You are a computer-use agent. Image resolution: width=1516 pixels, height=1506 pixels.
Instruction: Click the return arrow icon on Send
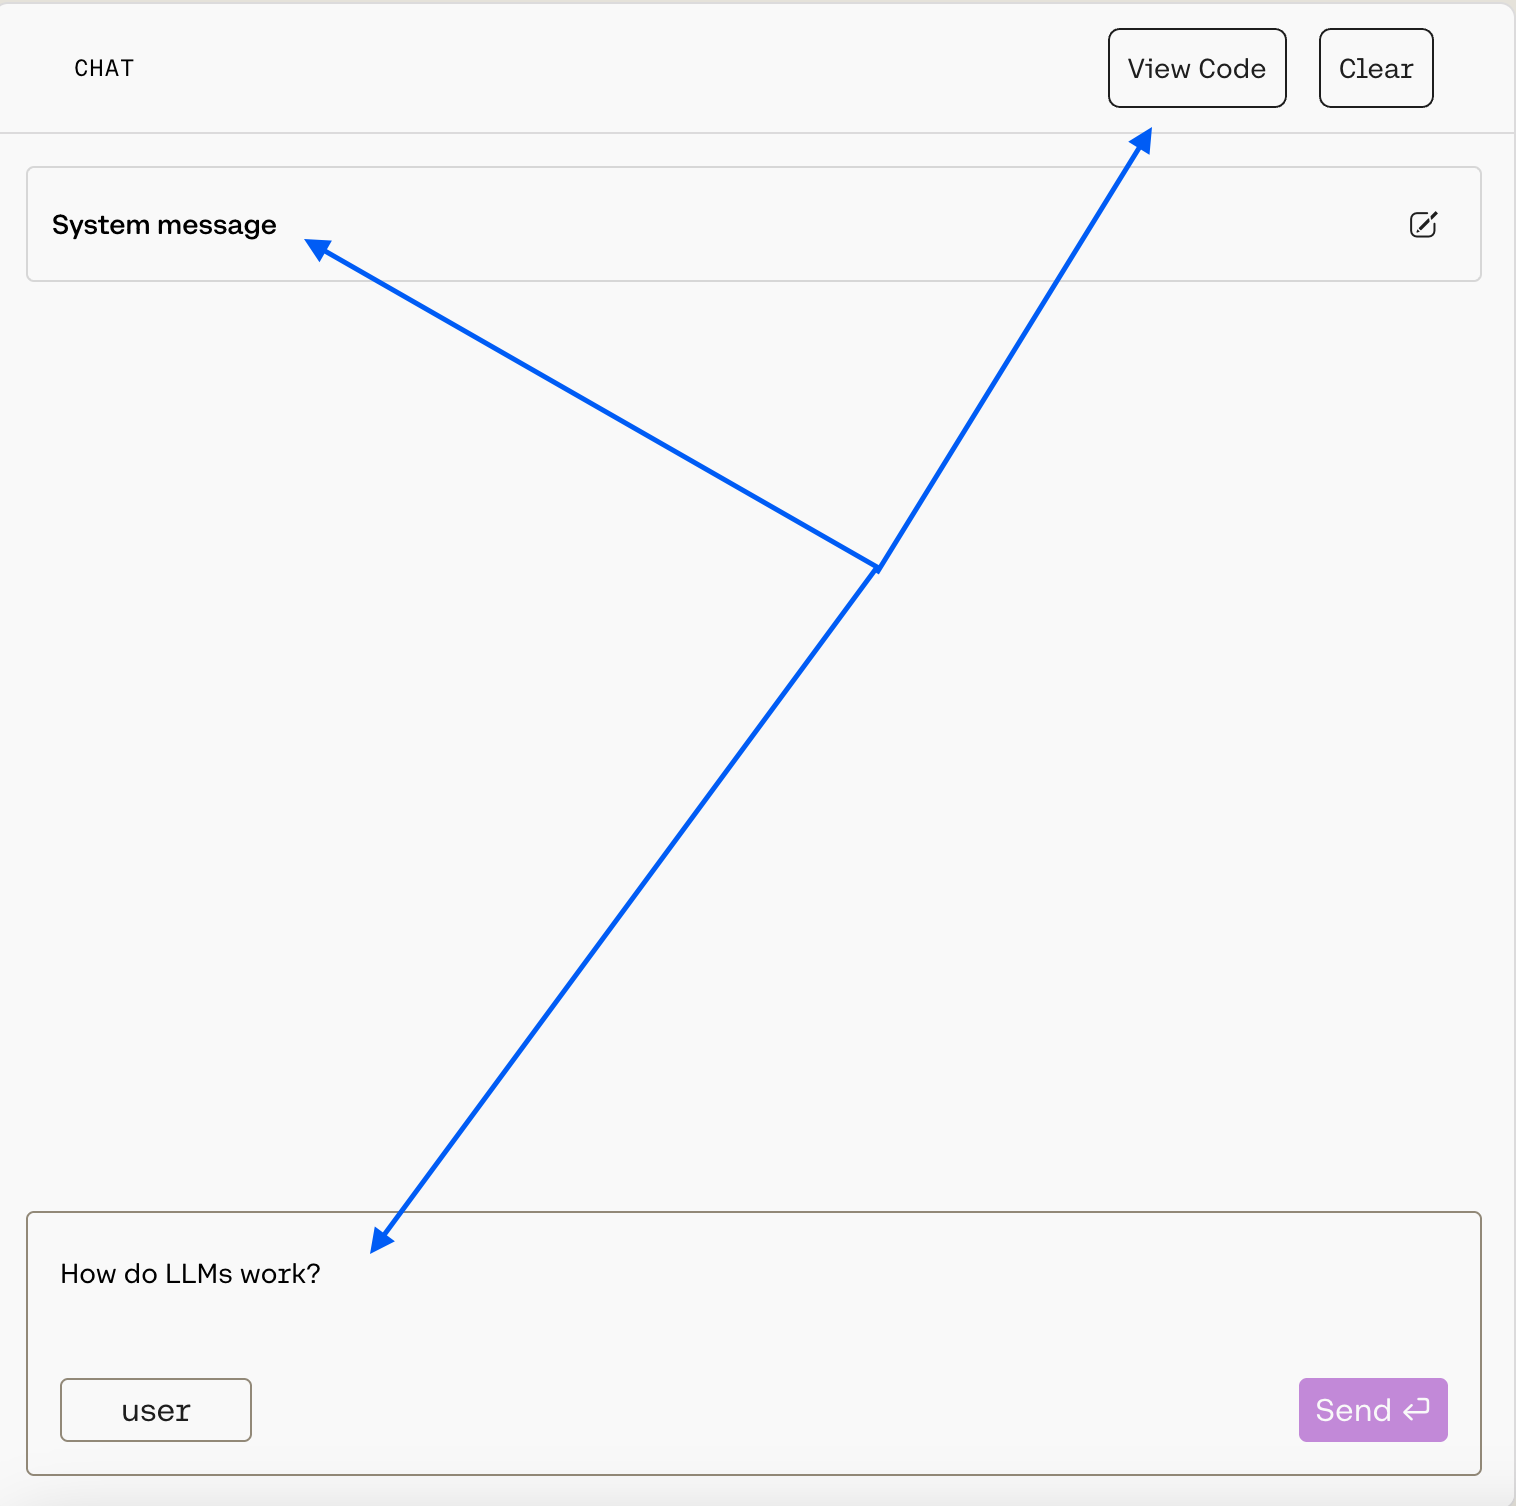(x=1417, y=1410)
